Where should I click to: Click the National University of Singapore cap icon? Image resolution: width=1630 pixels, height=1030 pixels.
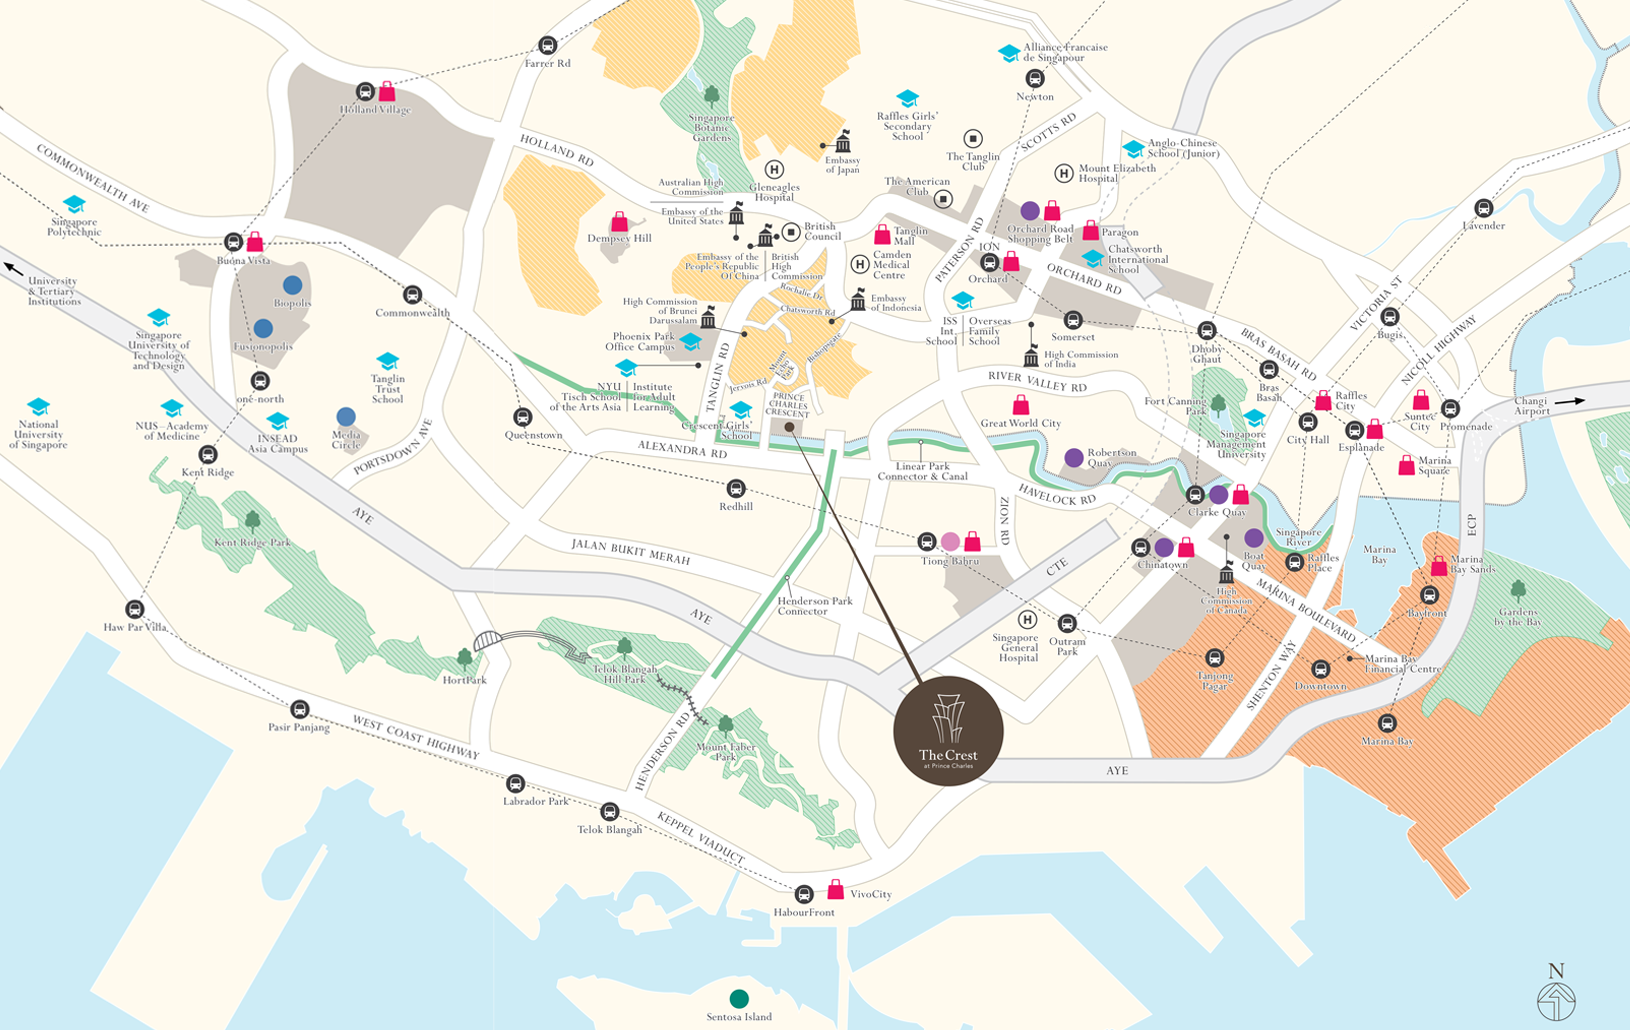38,406
